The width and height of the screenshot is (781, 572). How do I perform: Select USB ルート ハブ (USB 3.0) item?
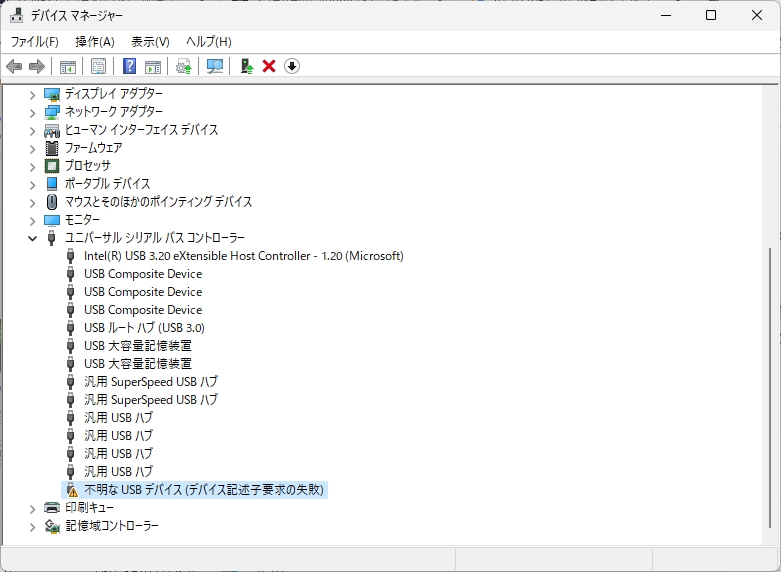click(144, 328)
